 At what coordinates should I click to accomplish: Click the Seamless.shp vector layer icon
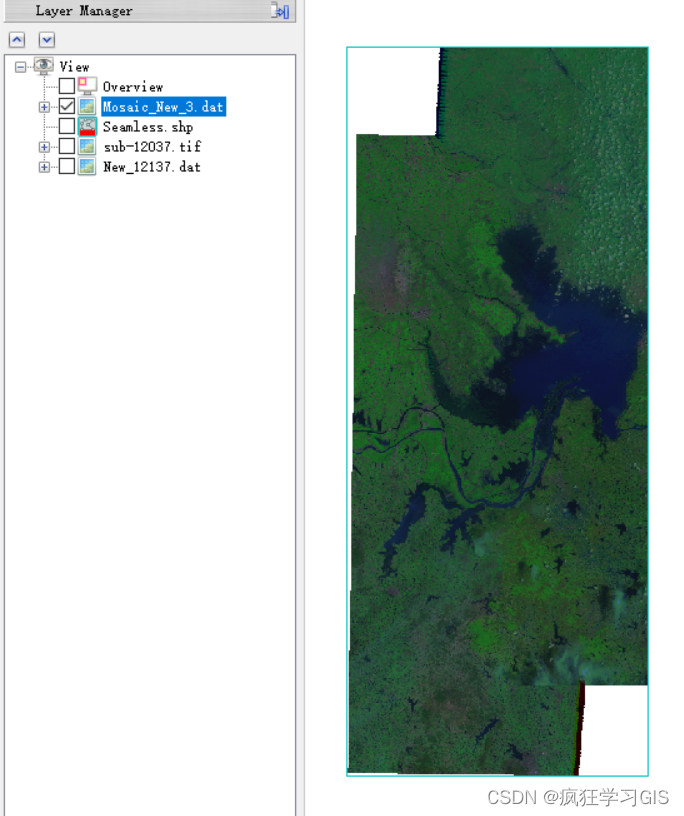87,126
